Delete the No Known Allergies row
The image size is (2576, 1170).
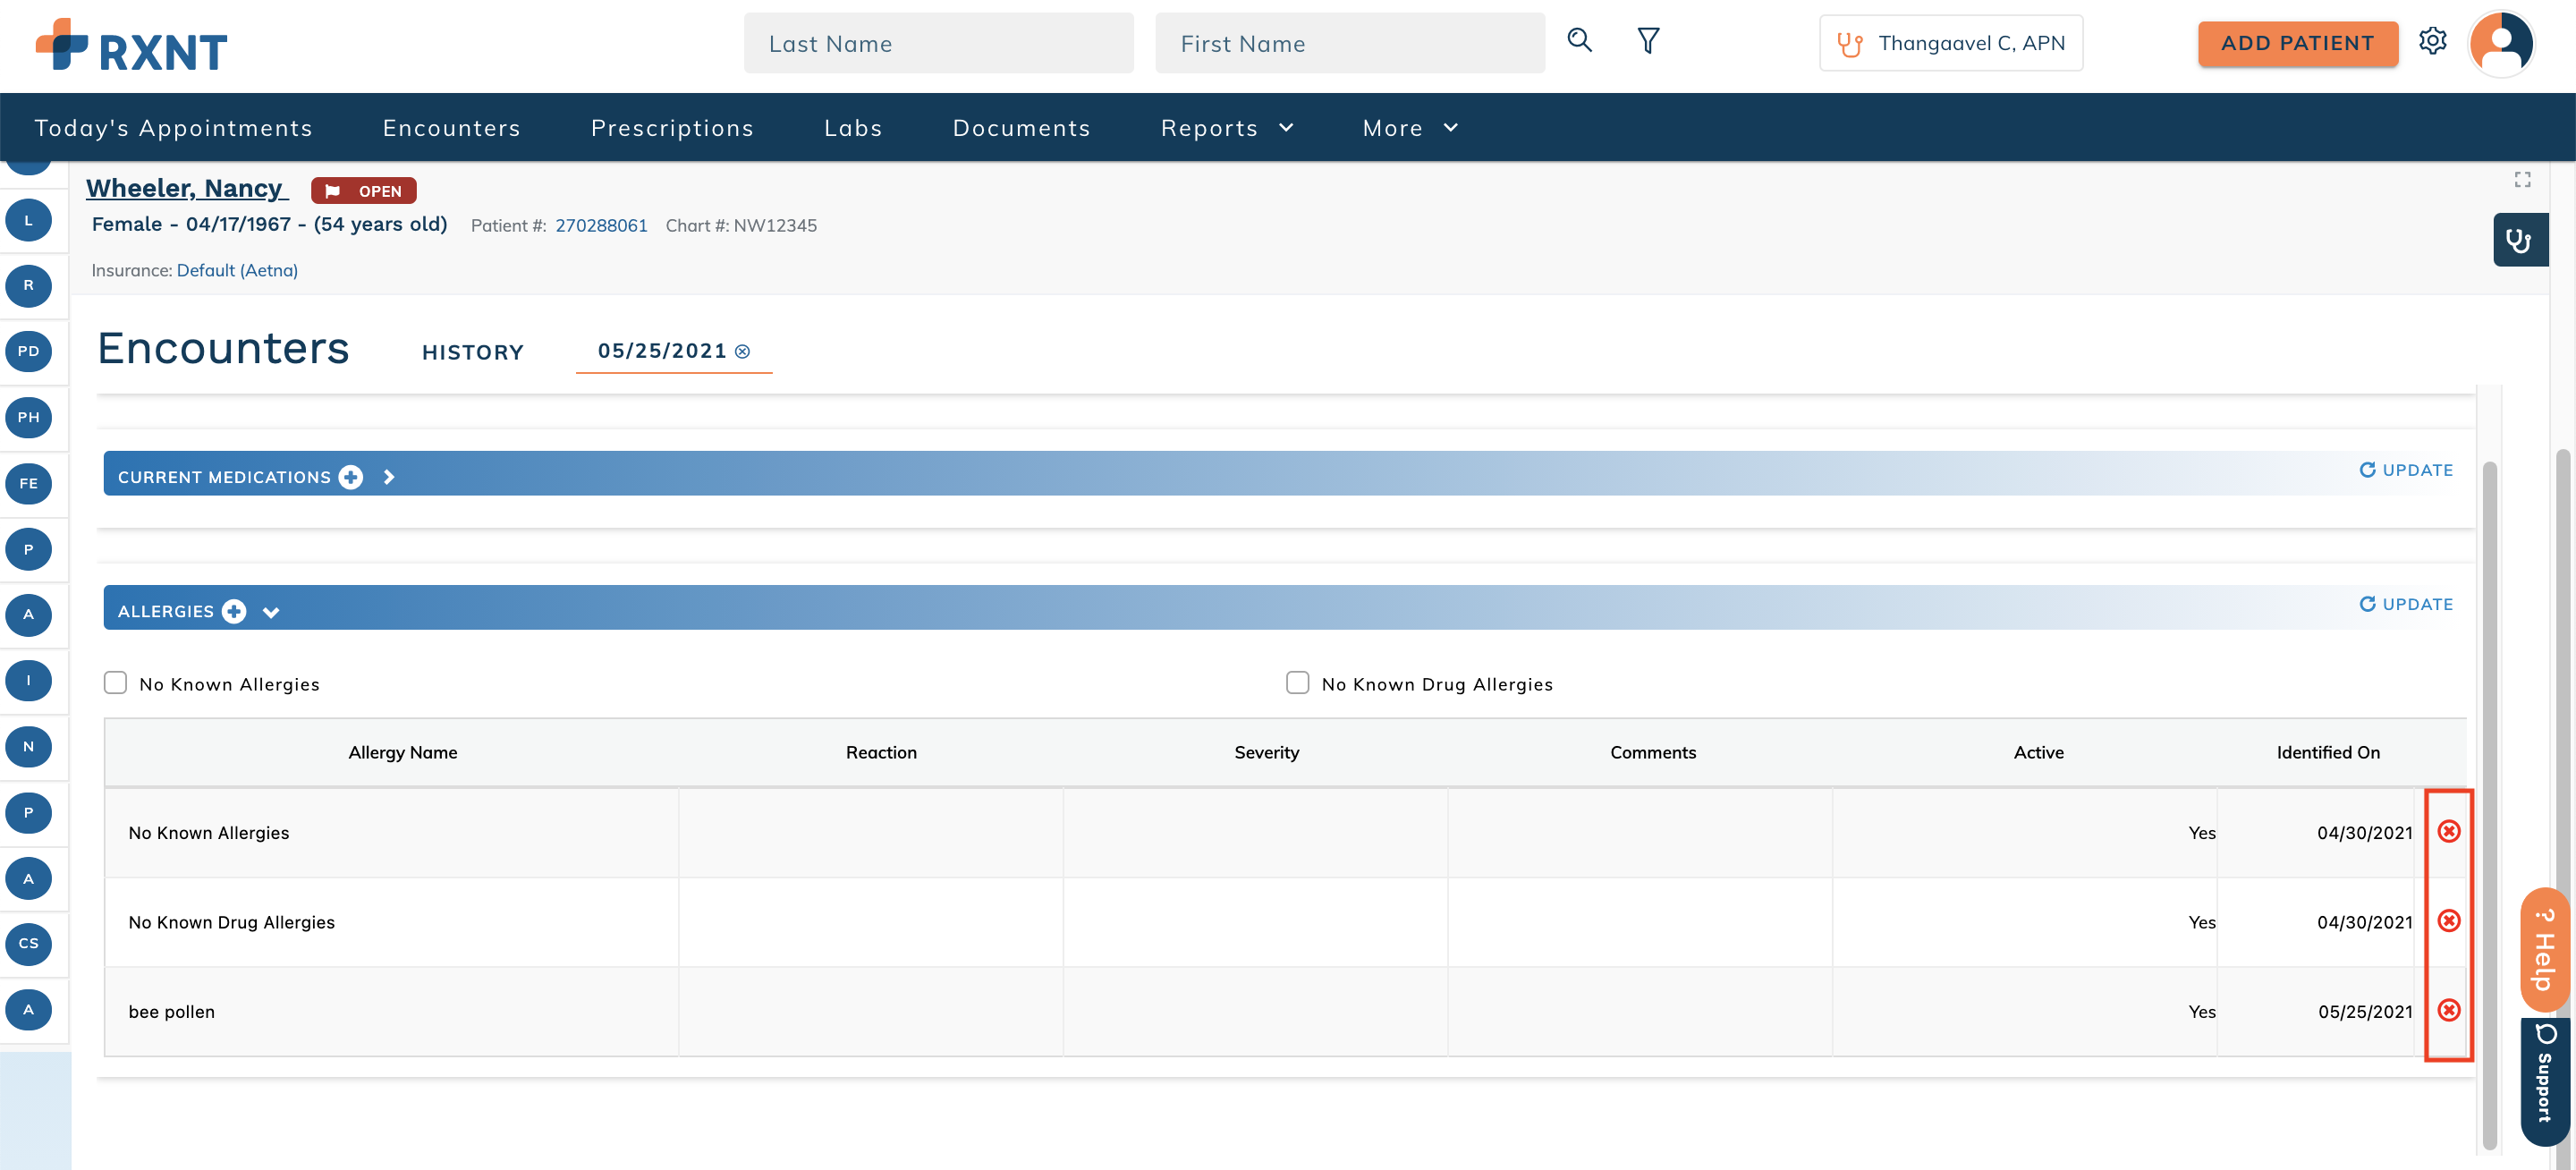(x=2448, y=831)
